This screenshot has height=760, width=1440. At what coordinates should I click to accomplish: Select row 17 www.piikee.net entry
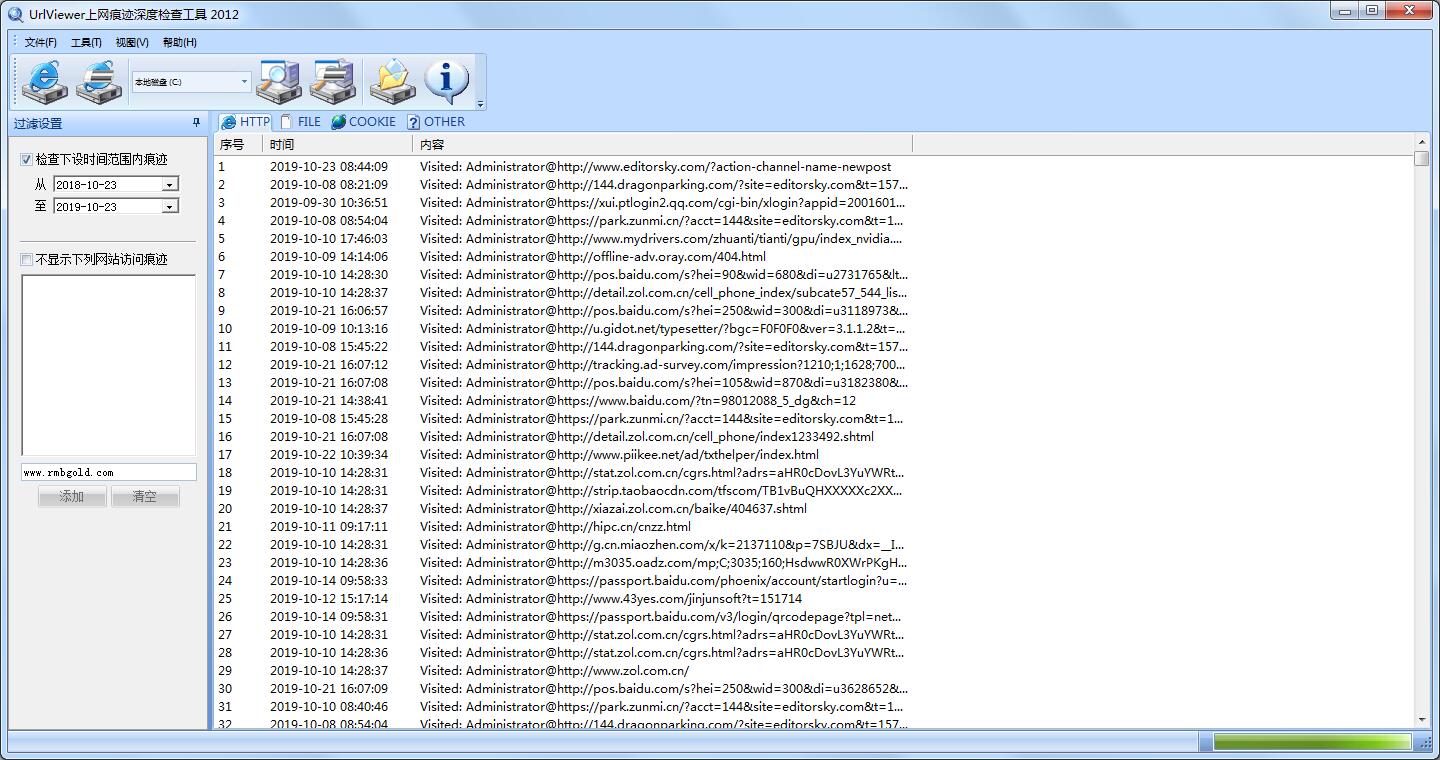pyautogui.click(x=562, y=455)
